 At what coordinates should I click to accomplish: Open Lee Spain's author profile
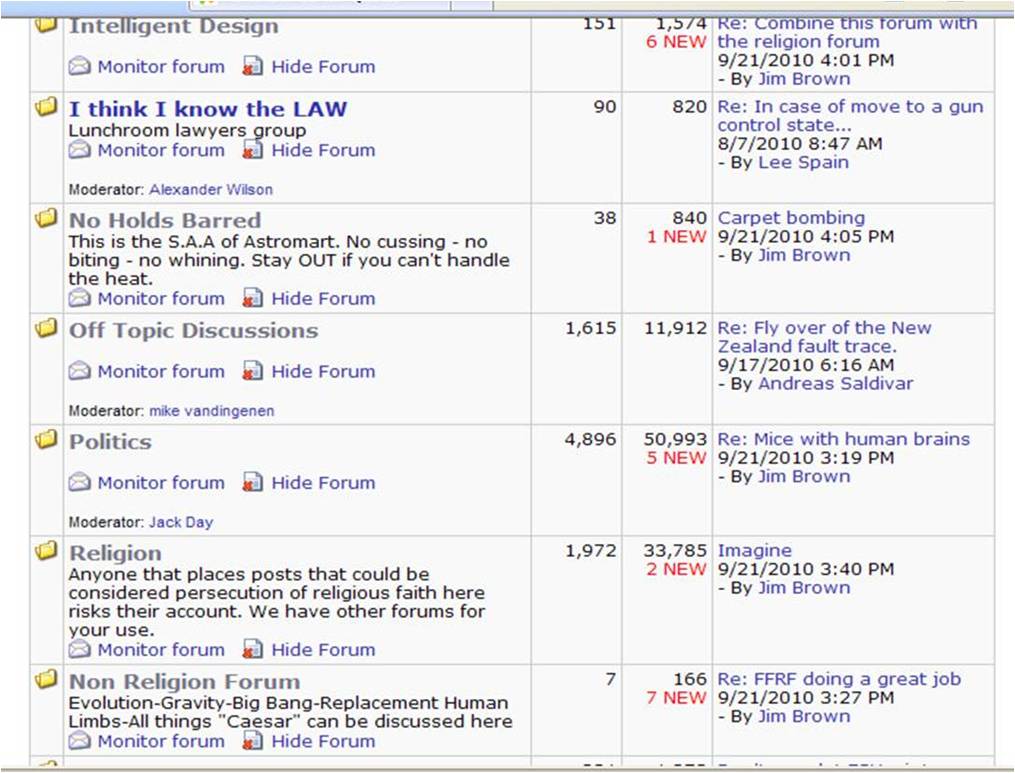(x=803, y=162)
